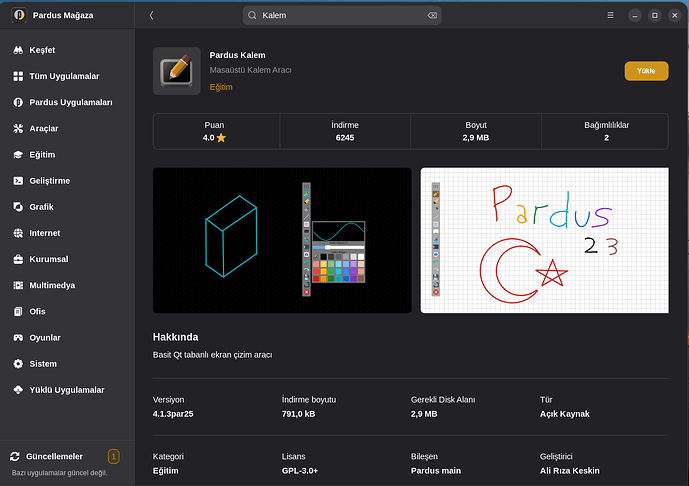
Task: Click the Geliştirme terminal icon
Action: (x=18, y=181)
